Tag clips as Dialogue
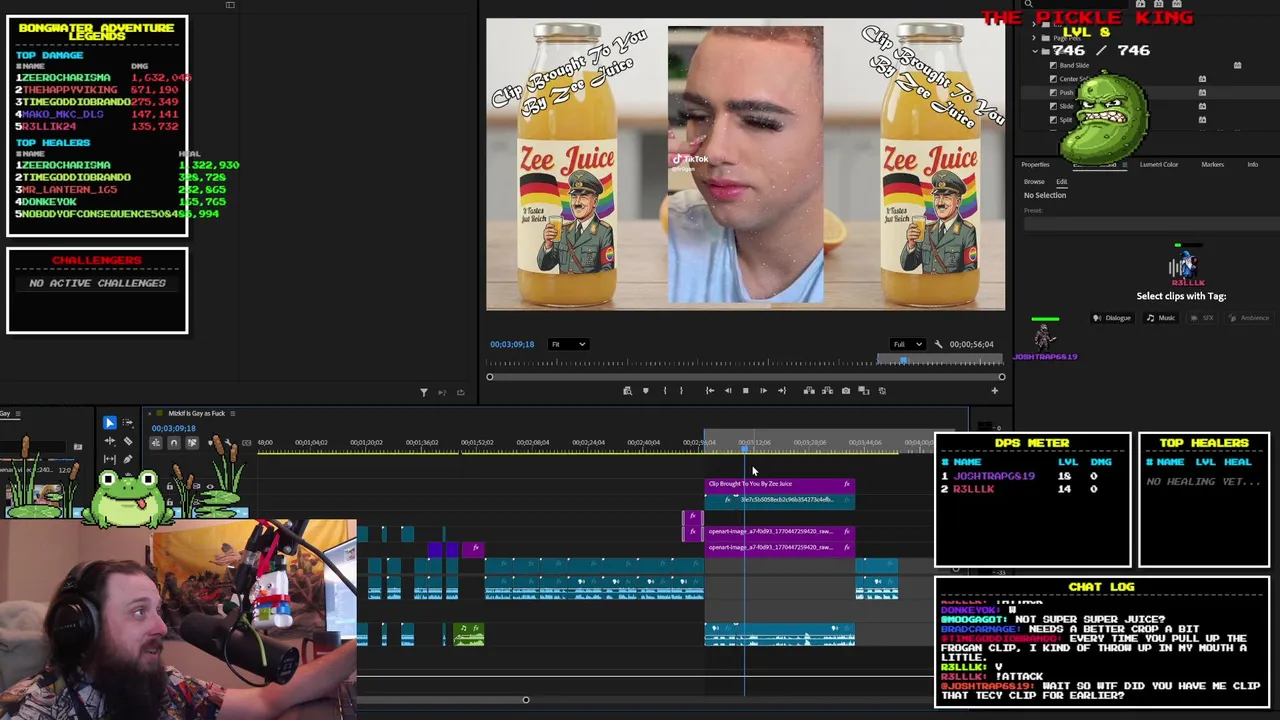Screen dimensions: 1280x720 pyautogui.click(x=1112, y=318)
